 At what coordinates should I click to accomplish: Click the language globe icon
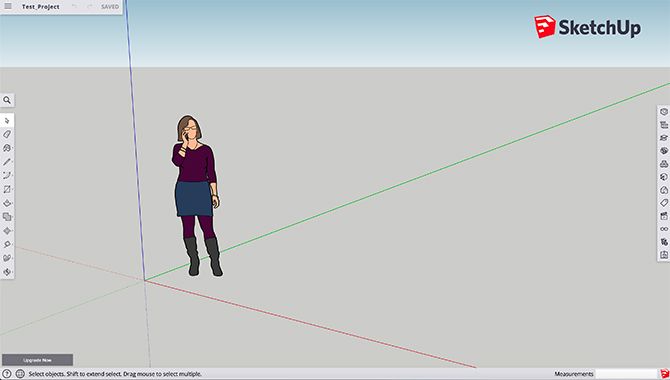(x=20, y=374)
